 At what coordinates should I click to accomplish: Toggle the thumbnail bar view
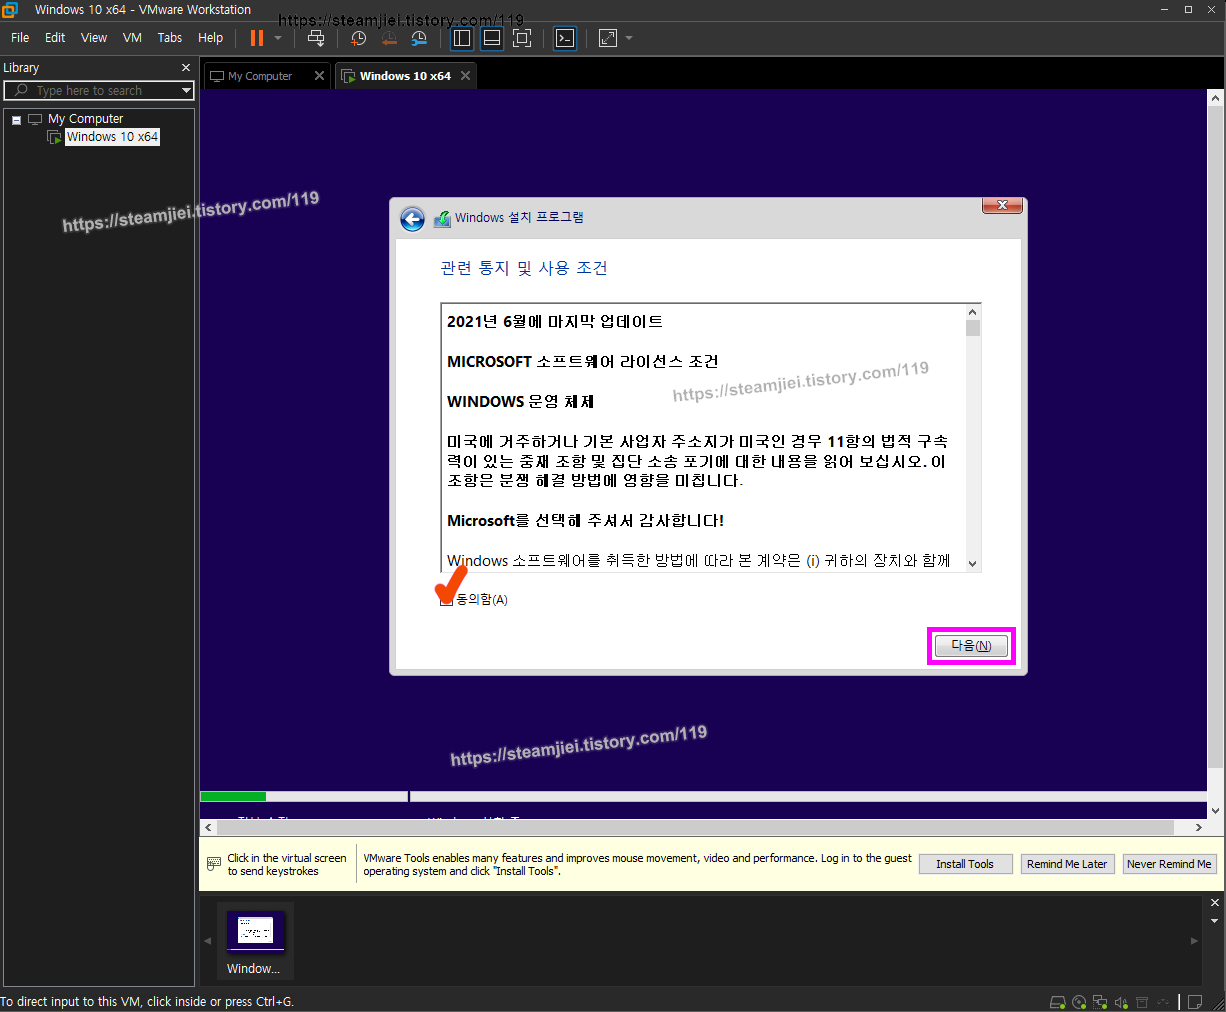[492, 38]
